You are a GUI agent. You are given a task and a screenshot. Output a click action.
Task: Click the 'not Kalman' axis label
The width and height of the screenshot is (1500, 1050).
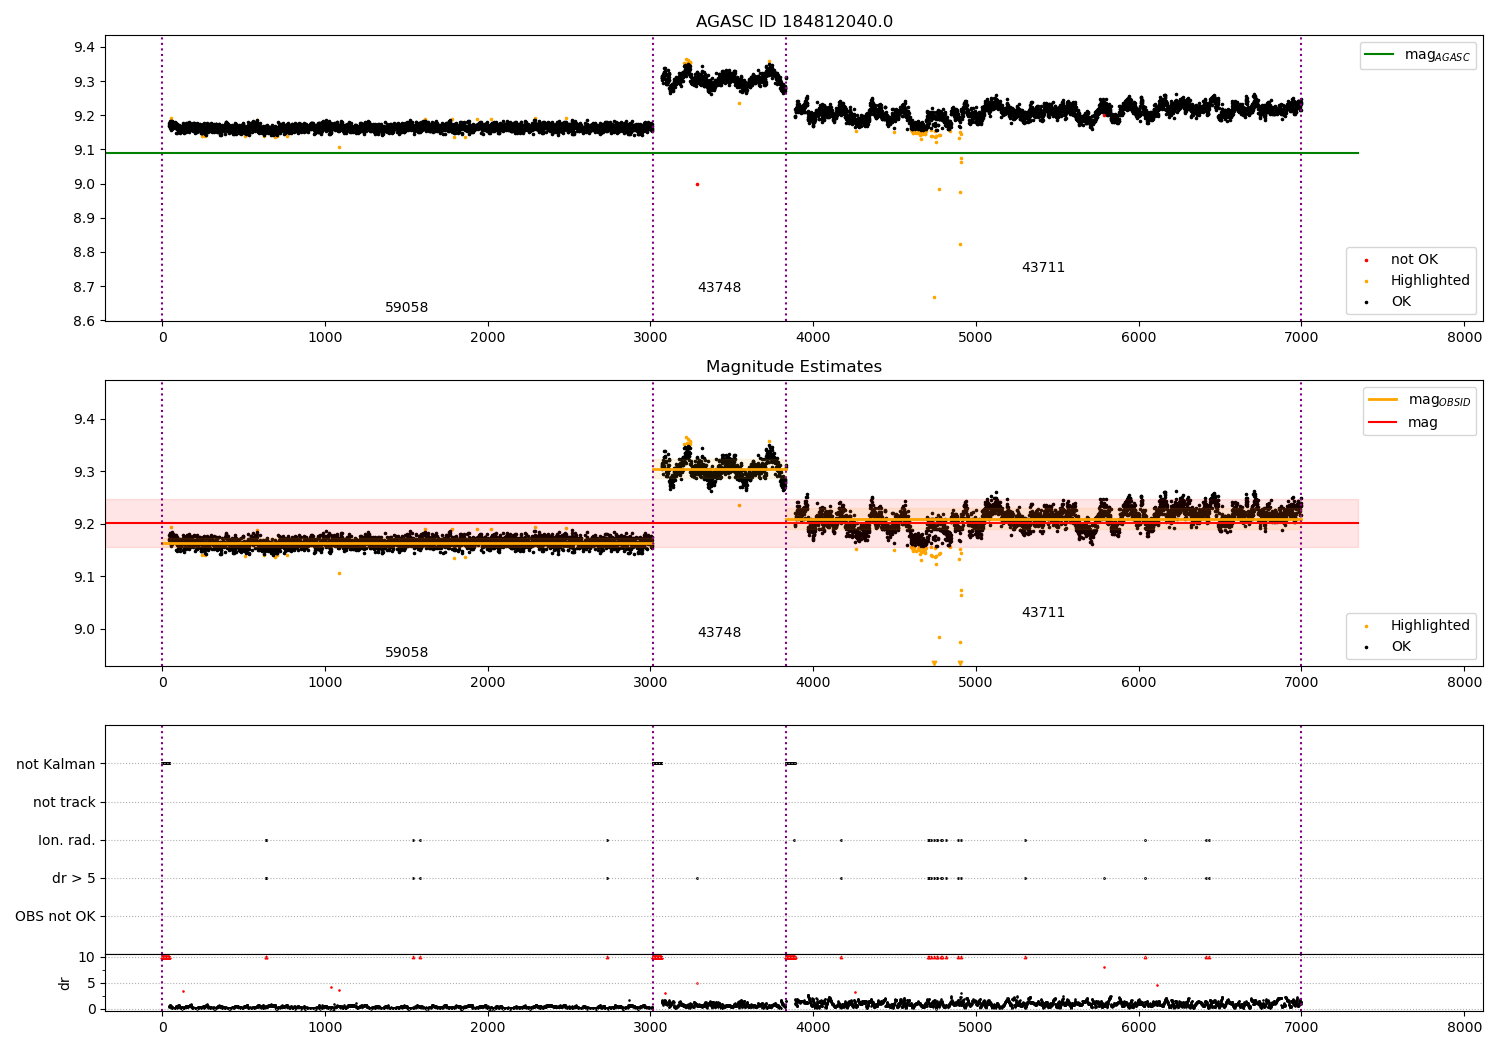click(x=56, y=765)
